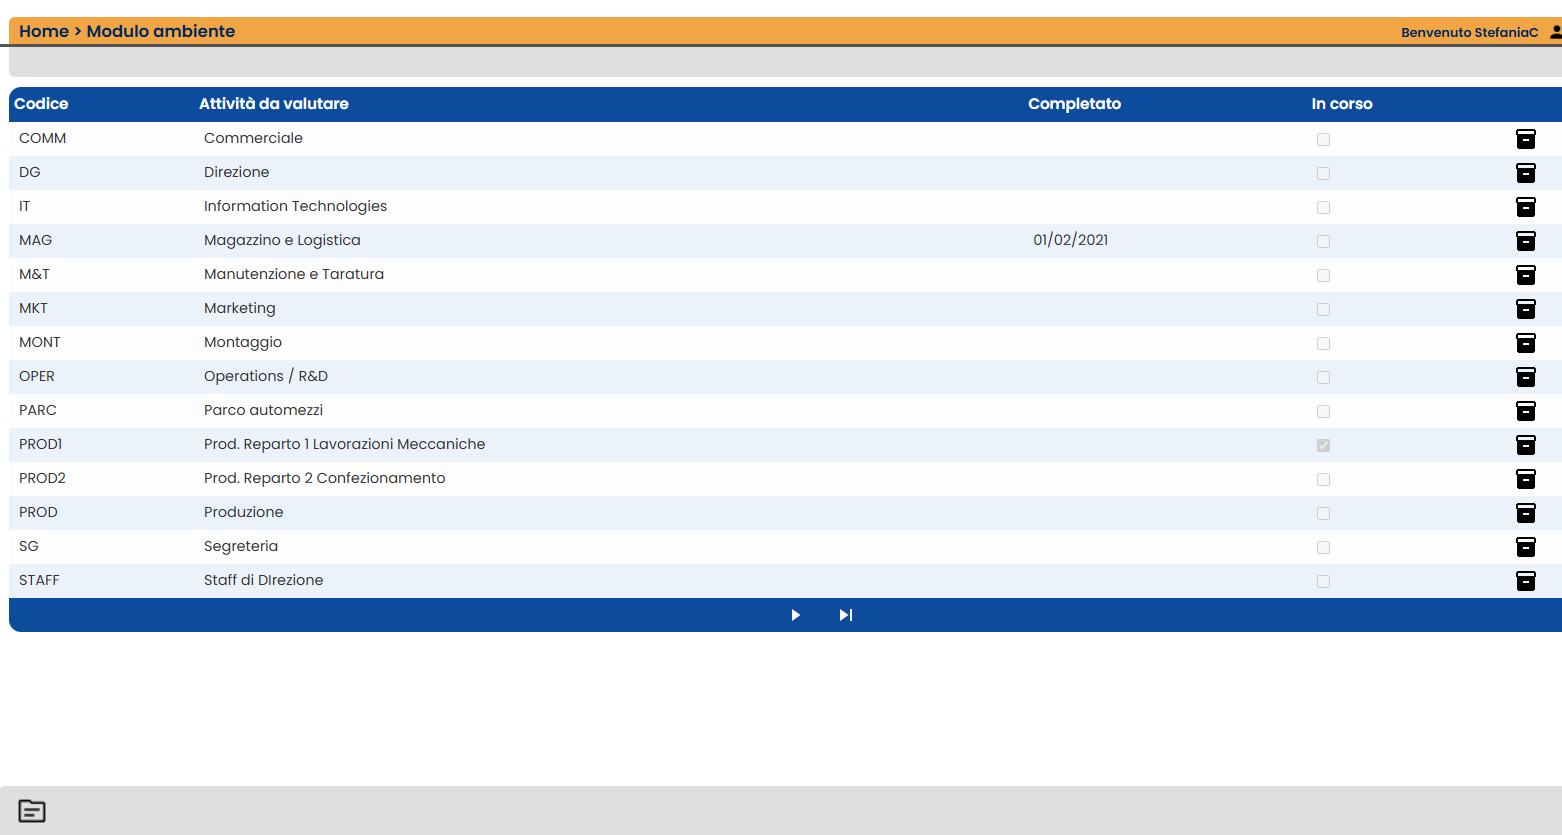Select Parco automezzi activity text

[263, 410]
